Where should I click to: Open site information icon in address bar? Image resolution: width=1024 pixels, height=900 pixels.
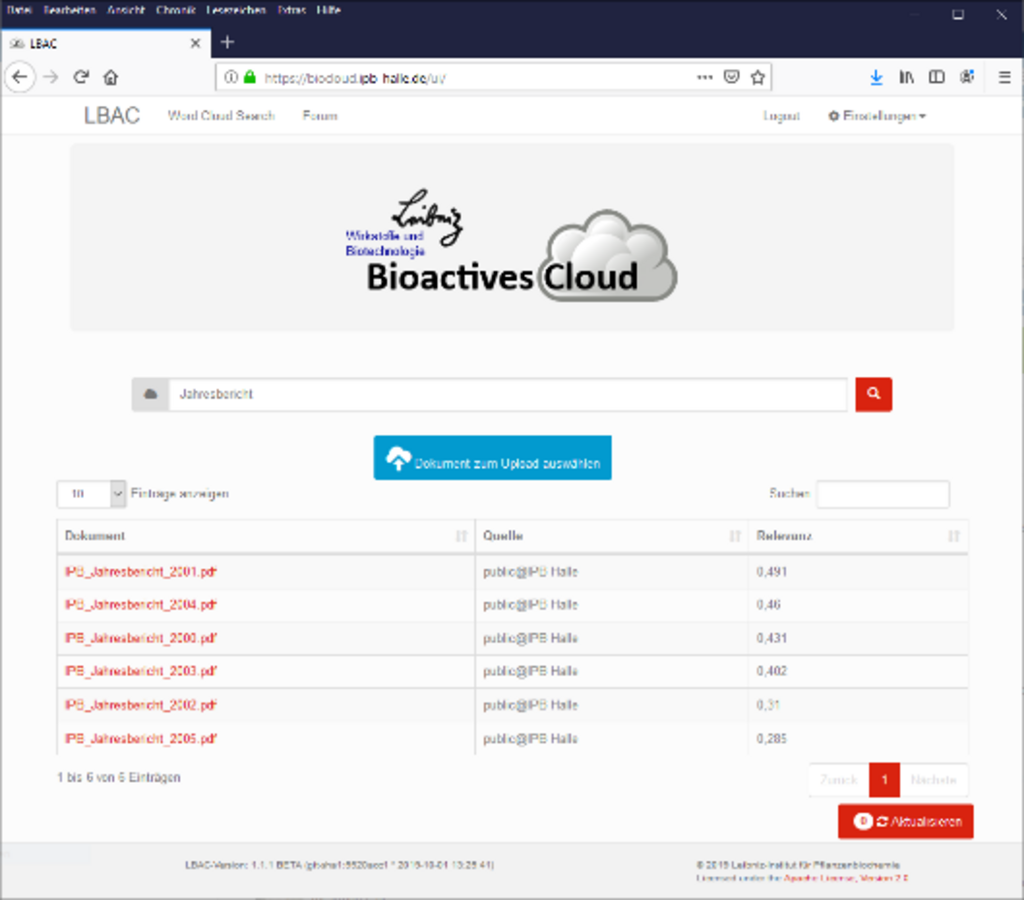[230, 78]
